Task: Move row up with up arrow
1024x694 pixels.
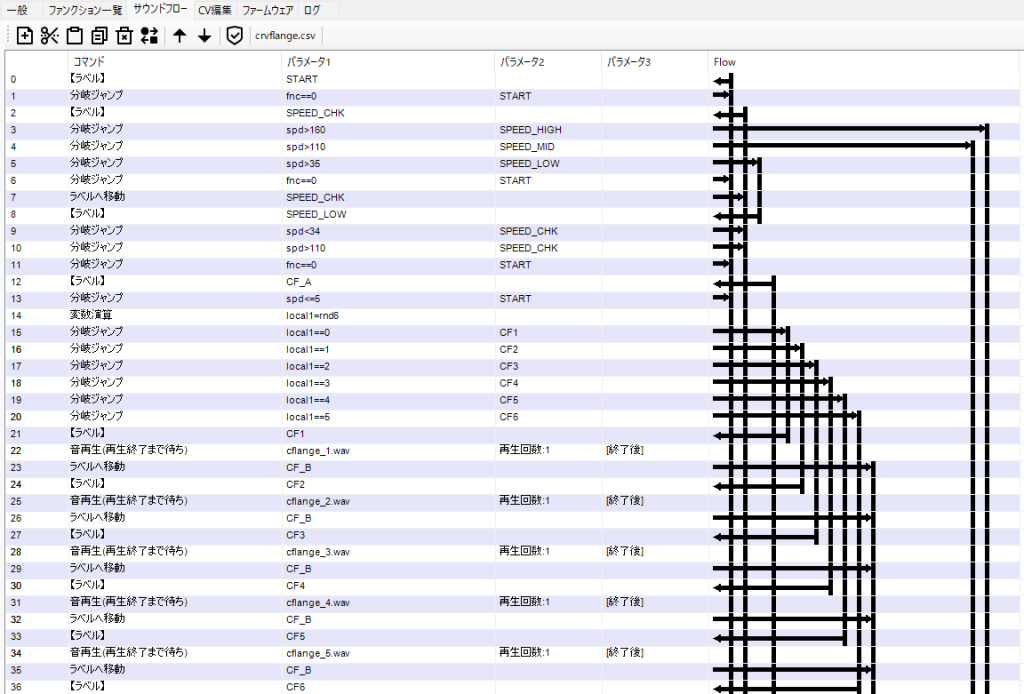Action: pyautogui.click(x=180, y=36)
